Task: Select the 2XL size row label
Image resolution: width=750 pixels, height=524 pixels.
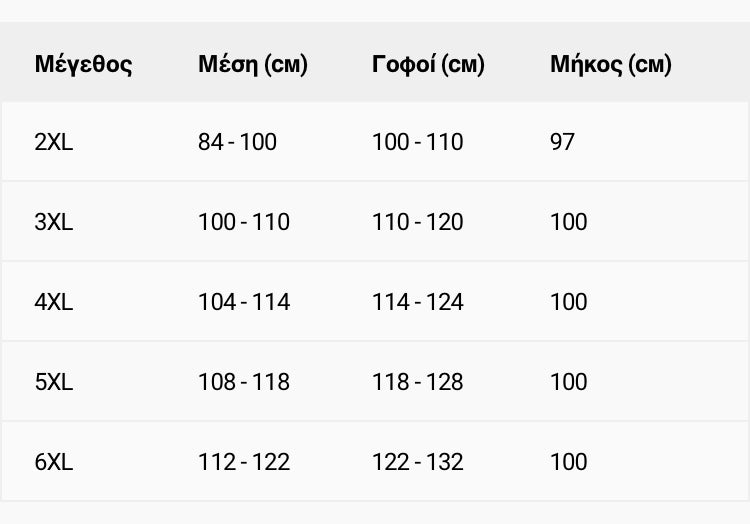Action: pos(54,142)
